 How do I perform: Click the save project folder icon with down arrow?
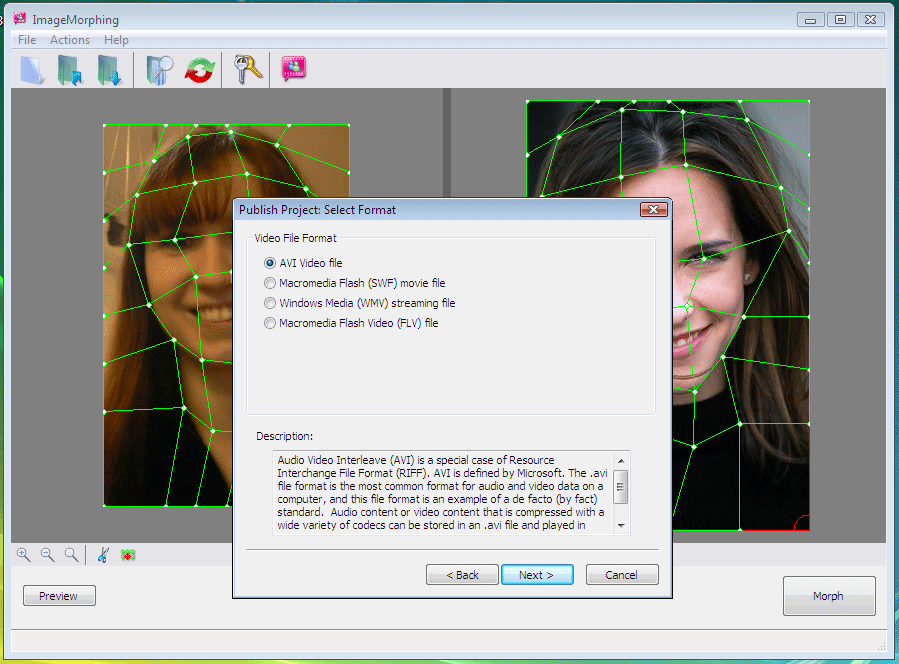point(109,71)
